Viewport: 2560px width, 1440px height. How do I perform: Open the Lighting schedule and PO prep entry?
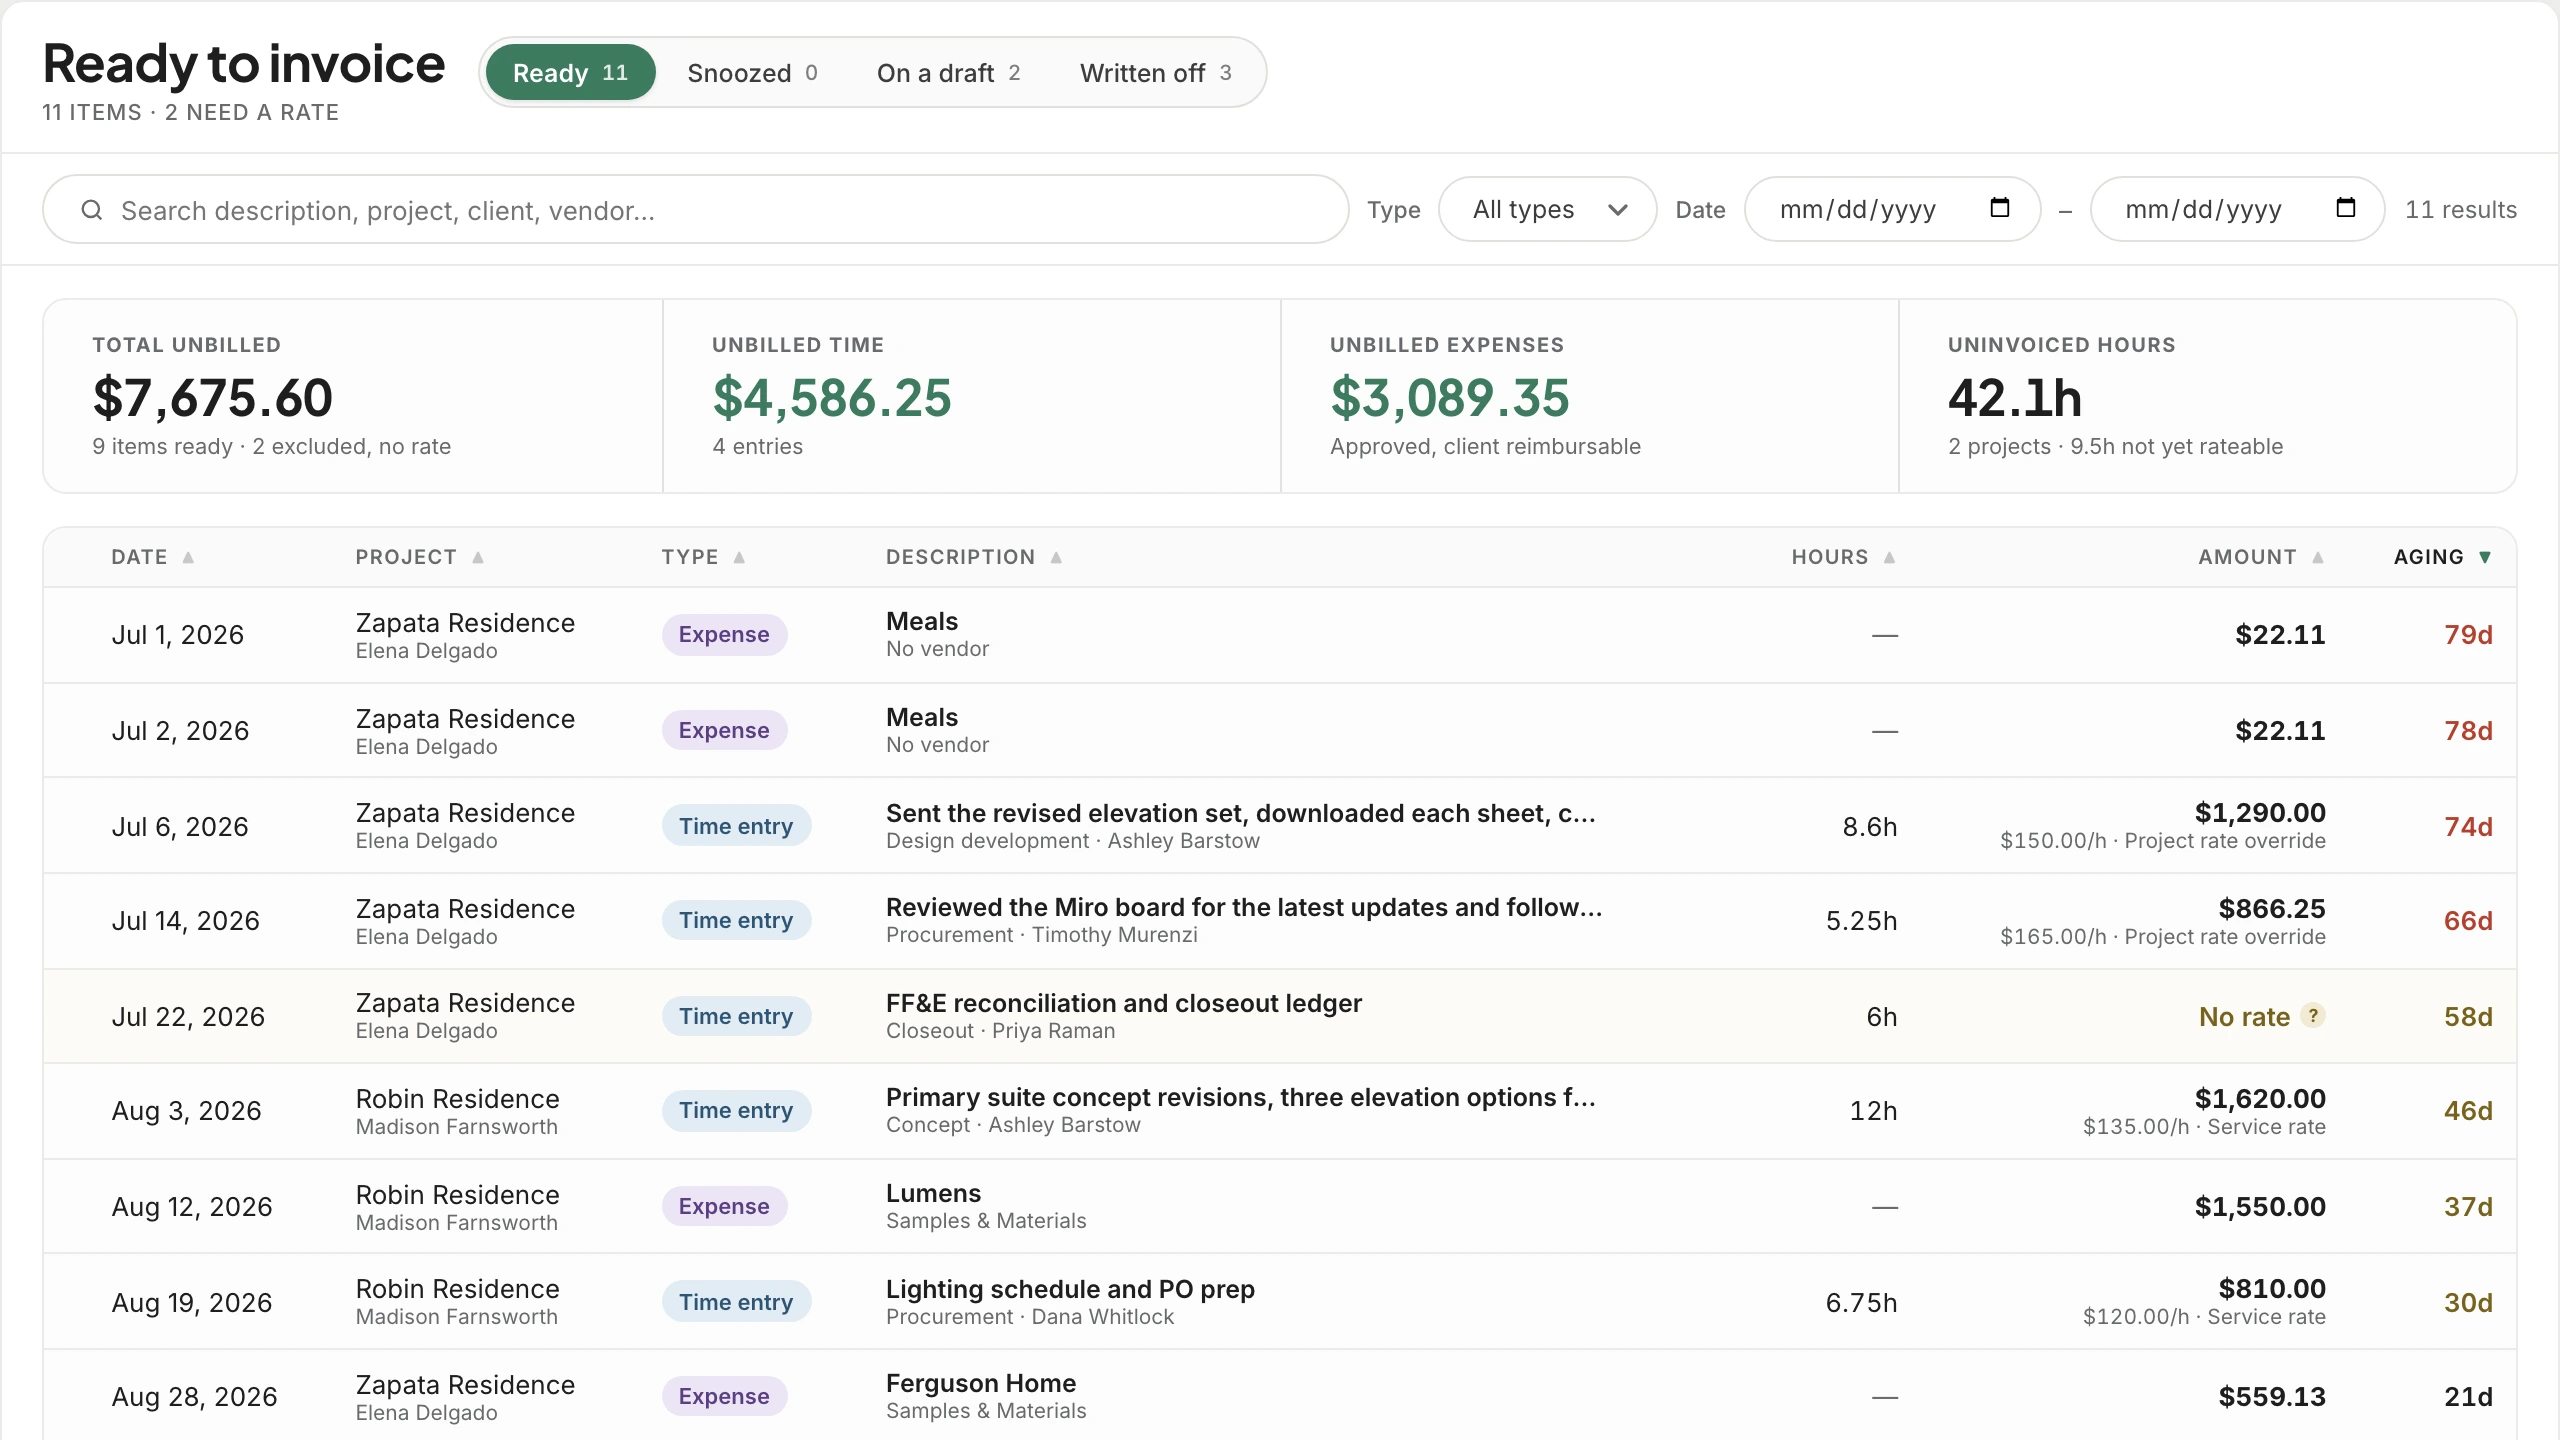pos(1070,1289)
